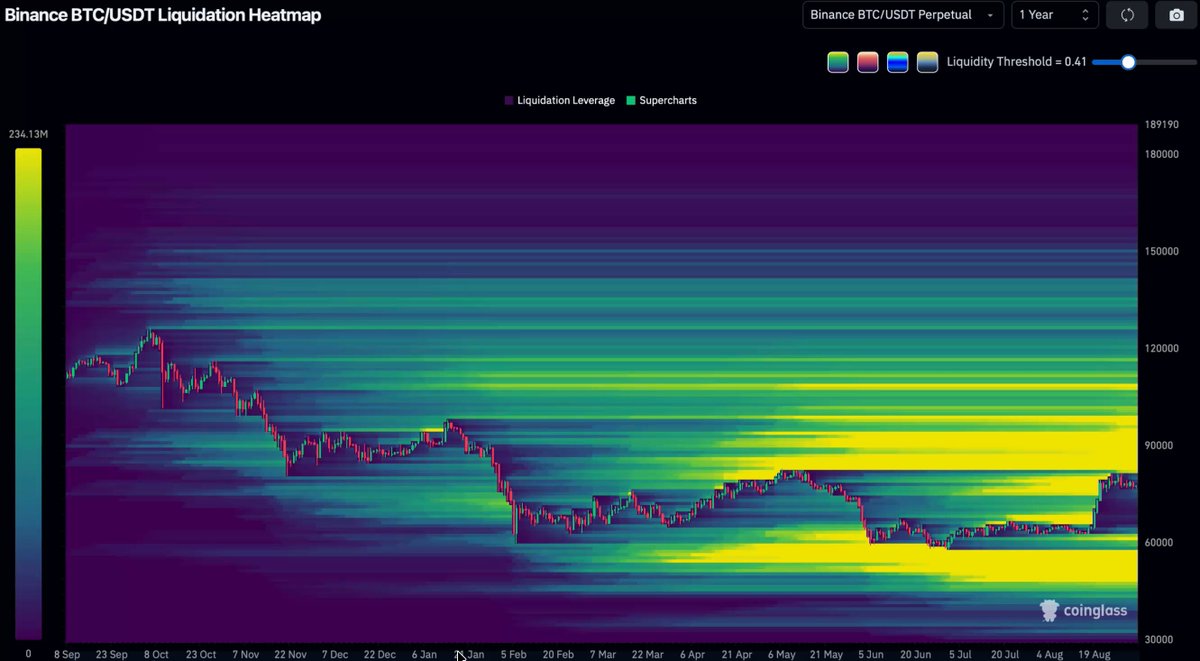Click the 180000 price axis label
Viewport: 1200px width, 661px height.
[x=1160, y=154]
